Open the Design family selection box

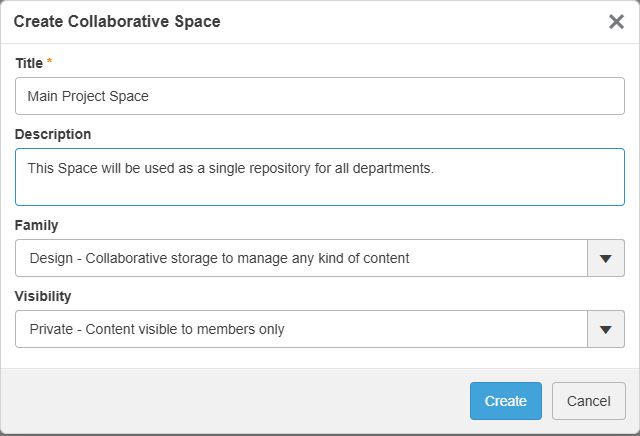(300, 258)
